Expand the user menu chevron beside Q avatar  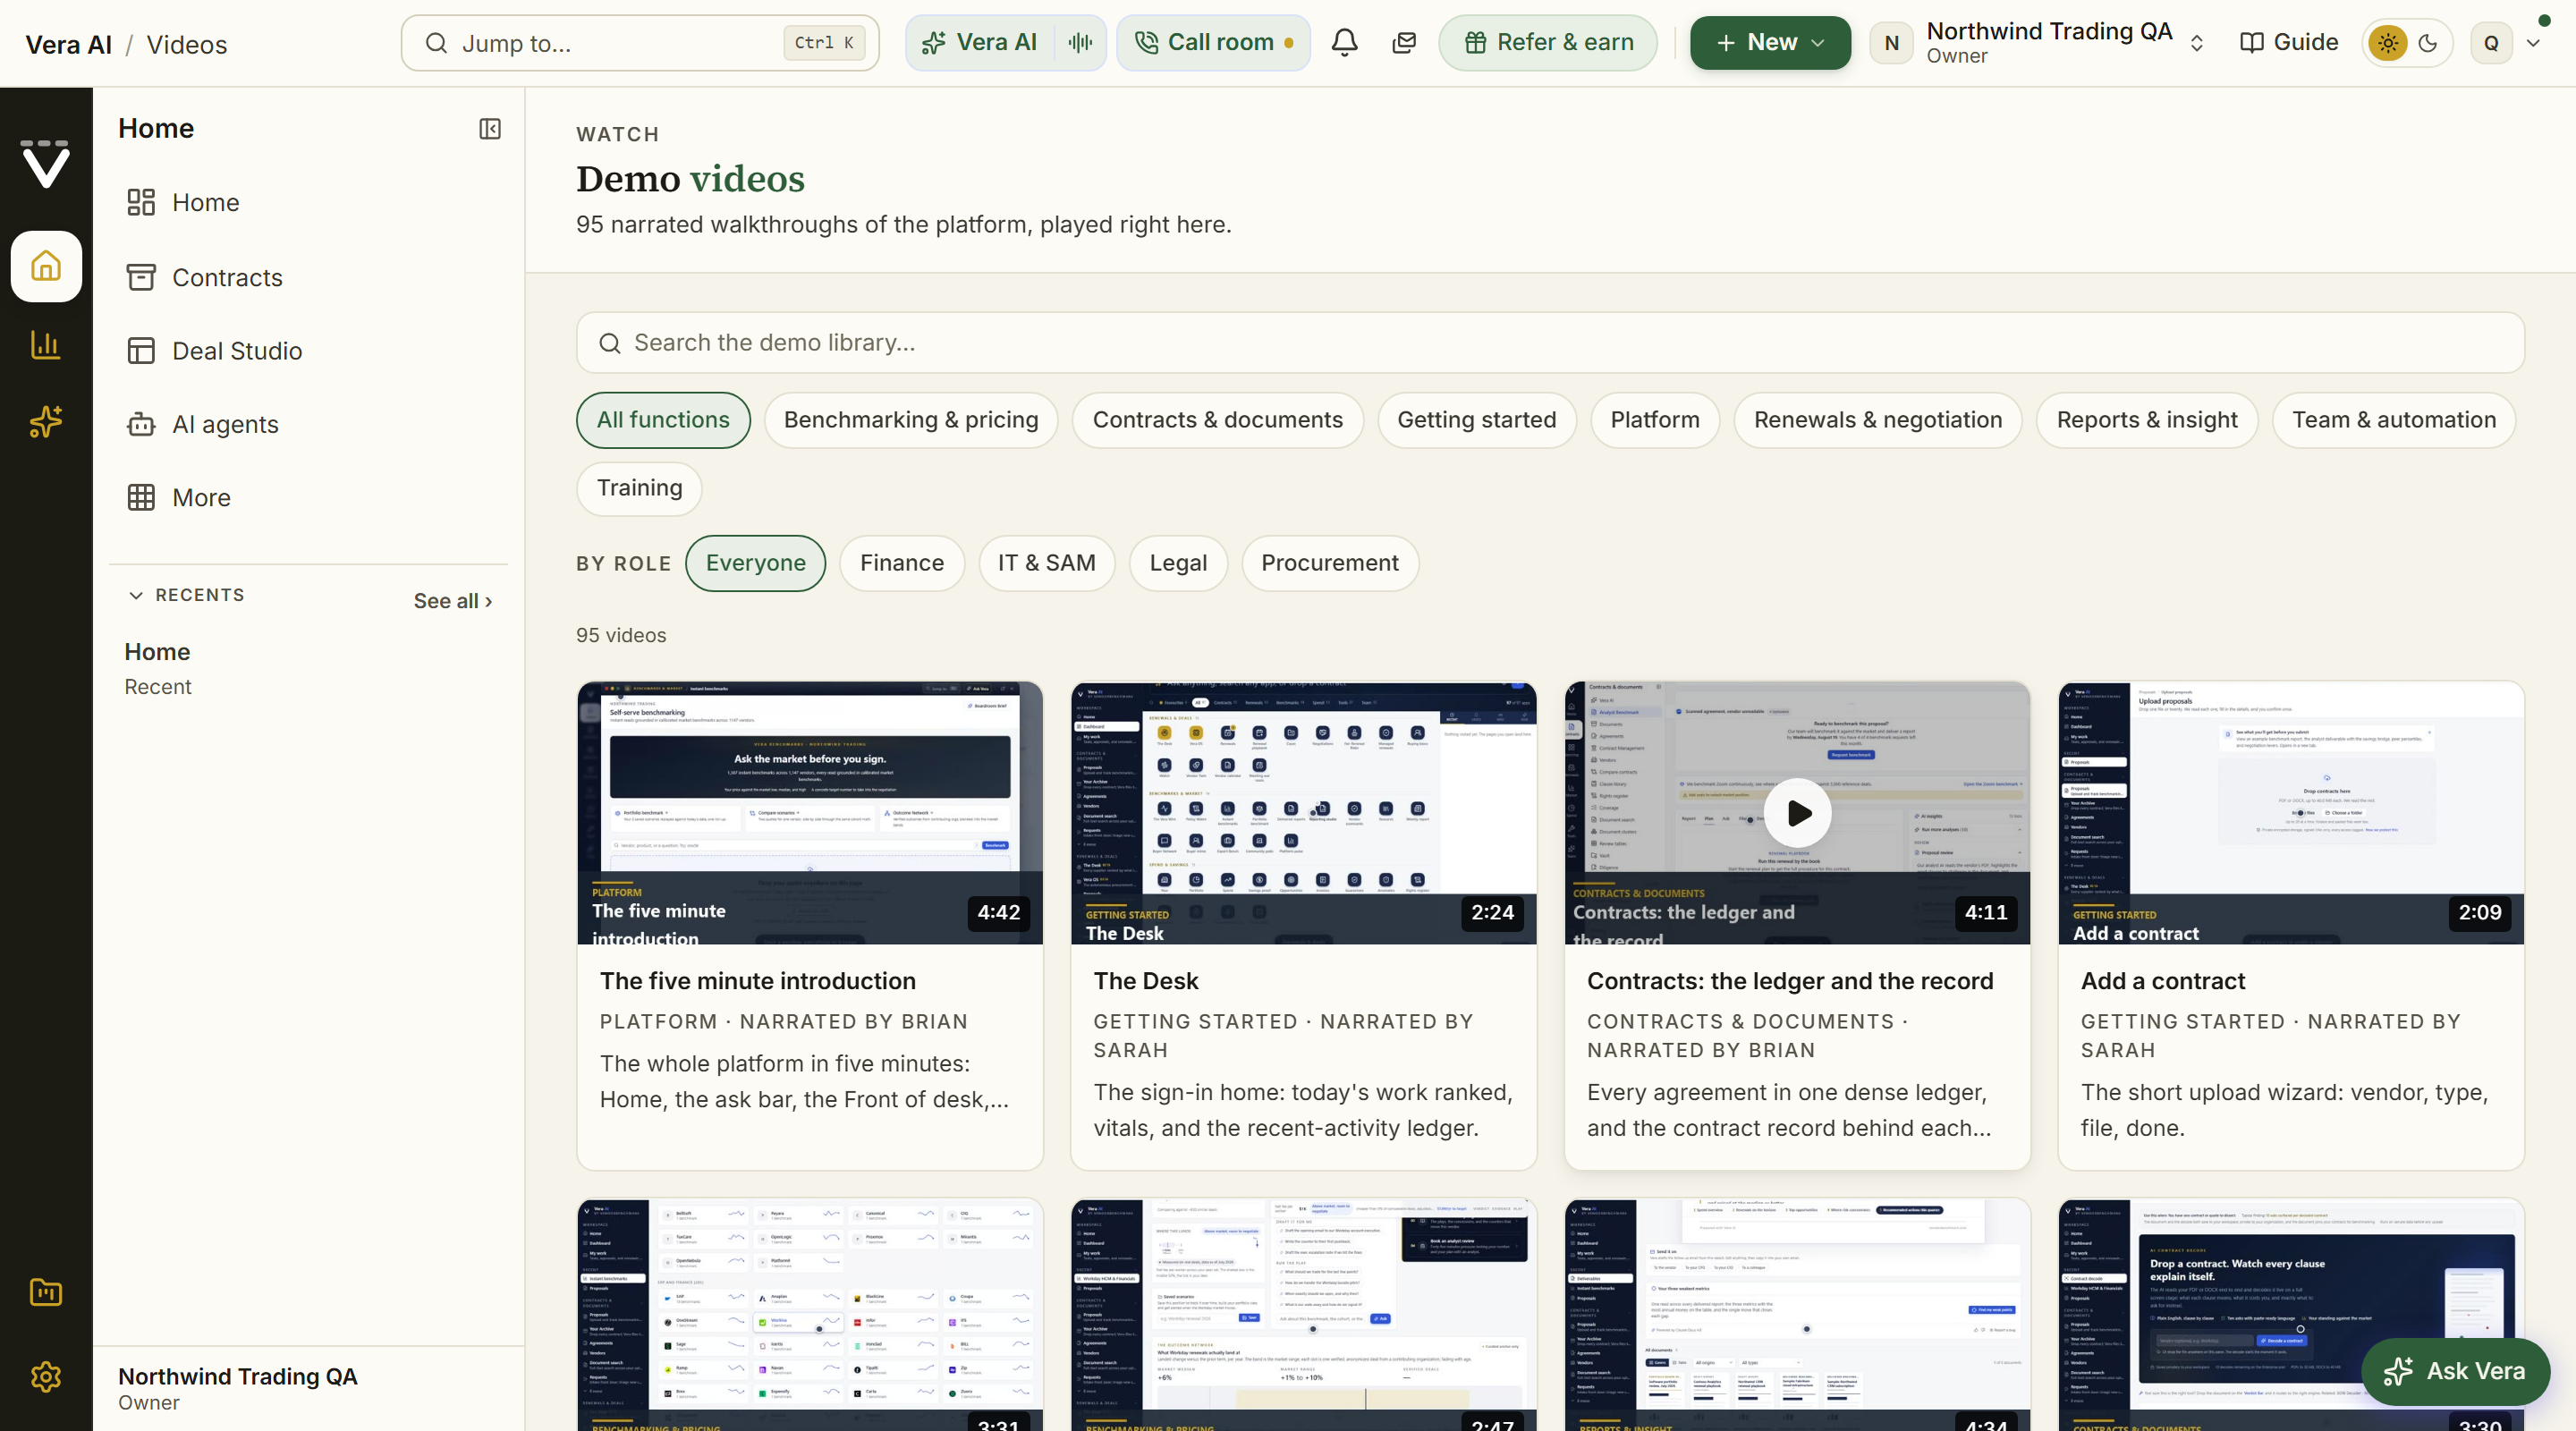[2534, 43]
